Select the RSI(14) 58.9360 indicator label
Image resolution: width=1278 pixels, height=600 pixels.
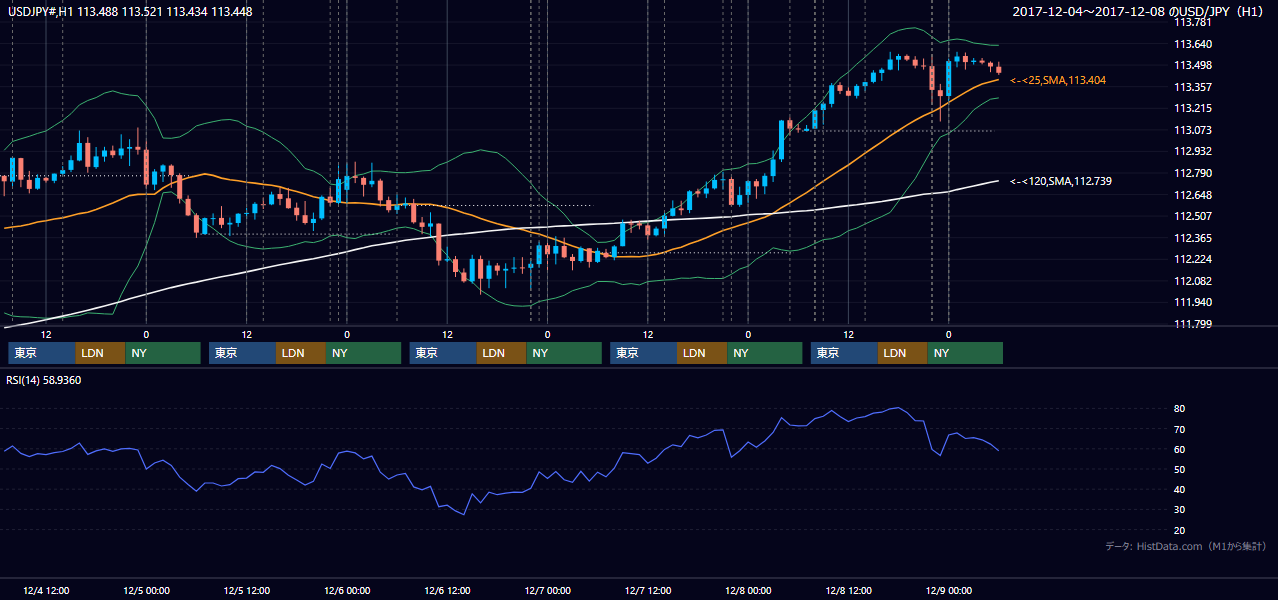click(44, 380)
